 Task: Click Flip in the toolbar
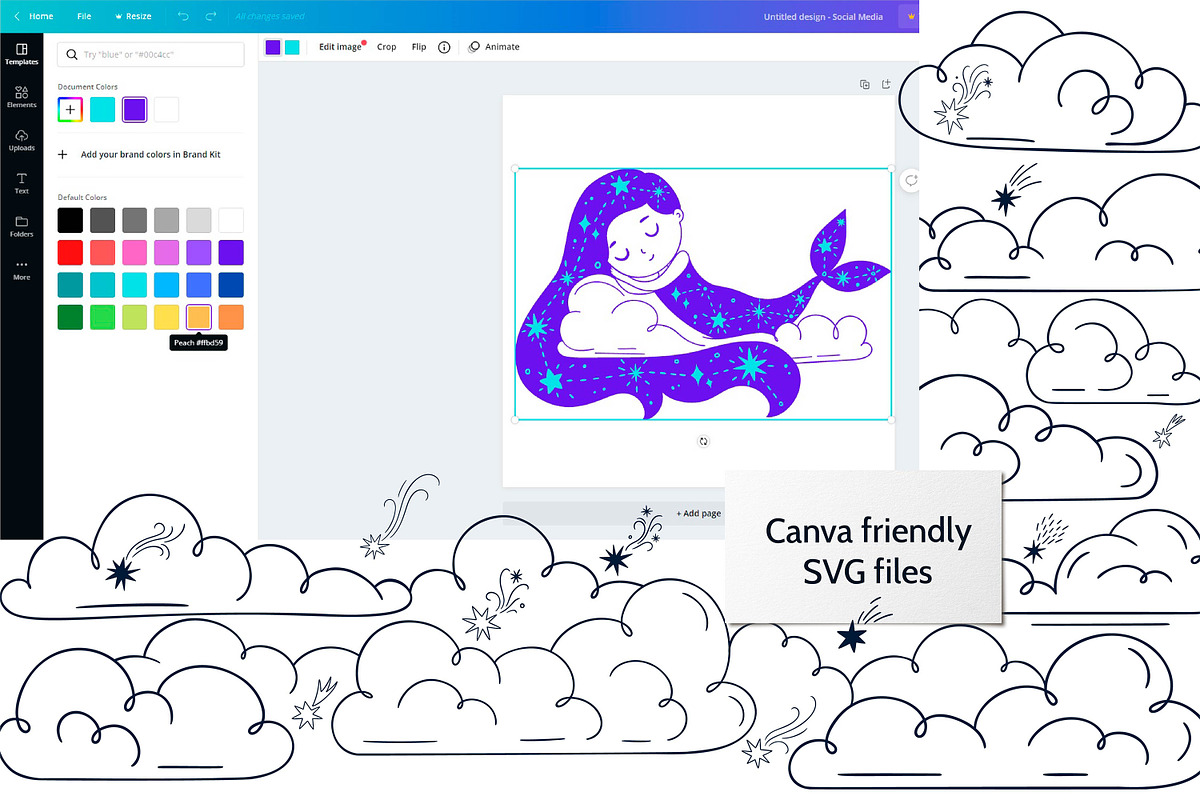pyautogui.click(x=419, y=47)
